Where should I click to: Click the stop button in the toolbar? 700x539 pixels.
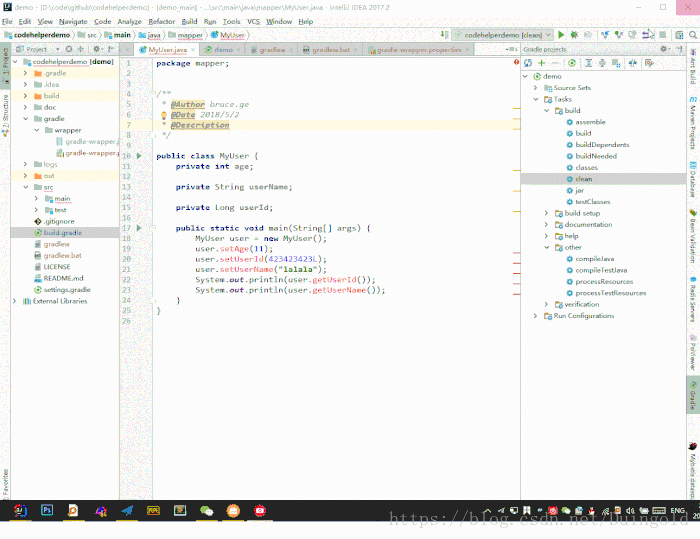pyautogui.click(x=662, y=35)
